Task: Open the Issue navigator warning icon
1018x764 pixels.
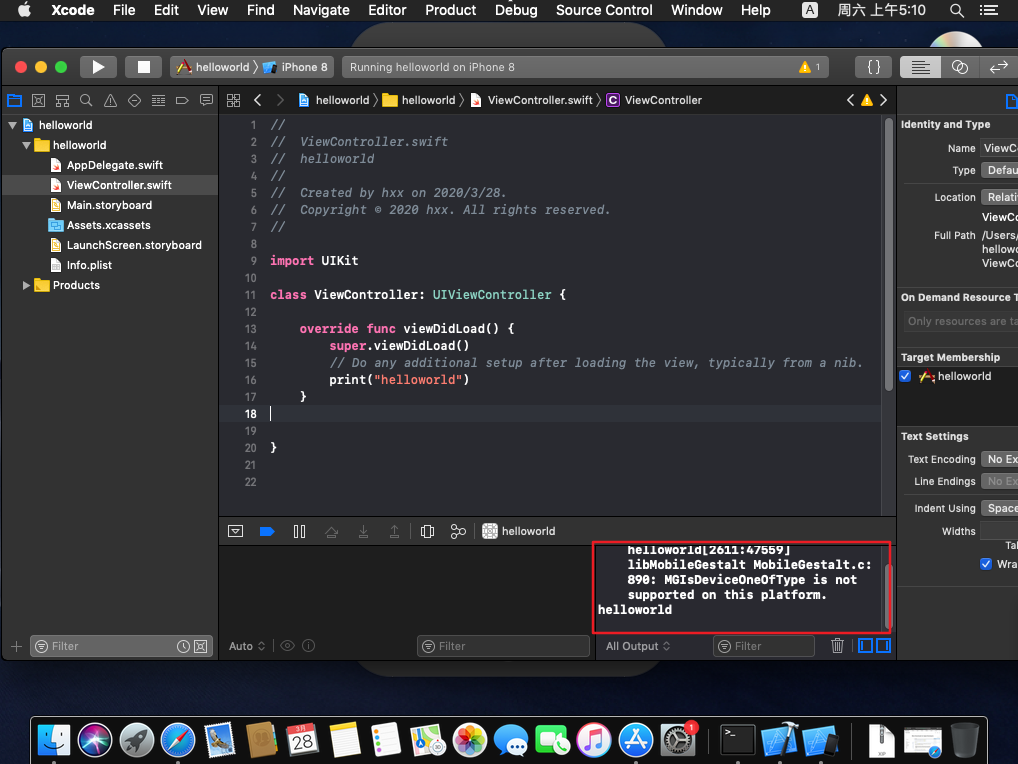Action: pyautogui.click(x=110, y=100)
